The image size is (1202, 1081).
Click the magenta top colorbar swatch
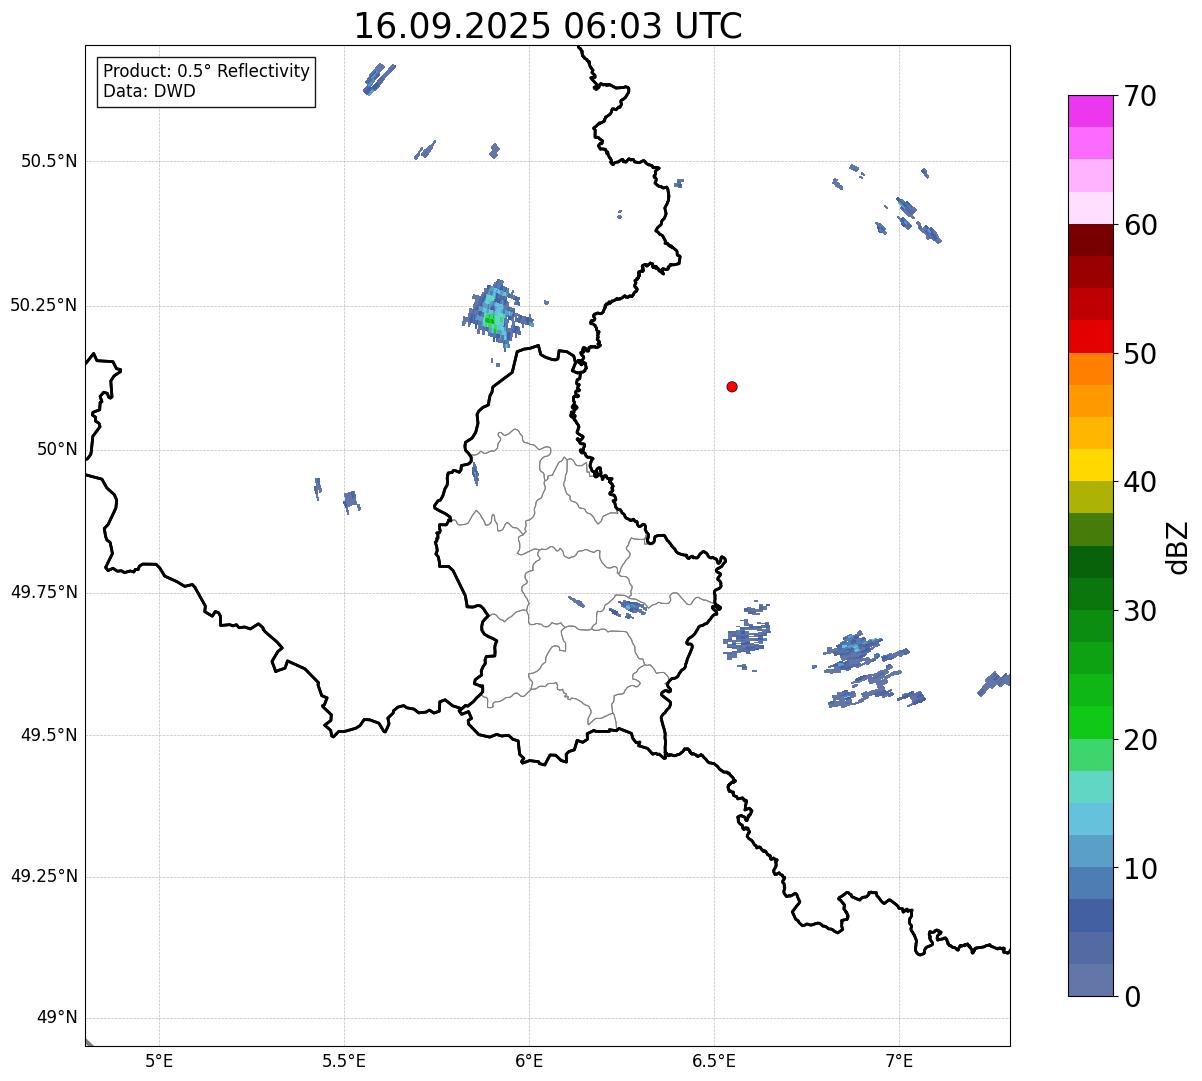[1091, 111]
